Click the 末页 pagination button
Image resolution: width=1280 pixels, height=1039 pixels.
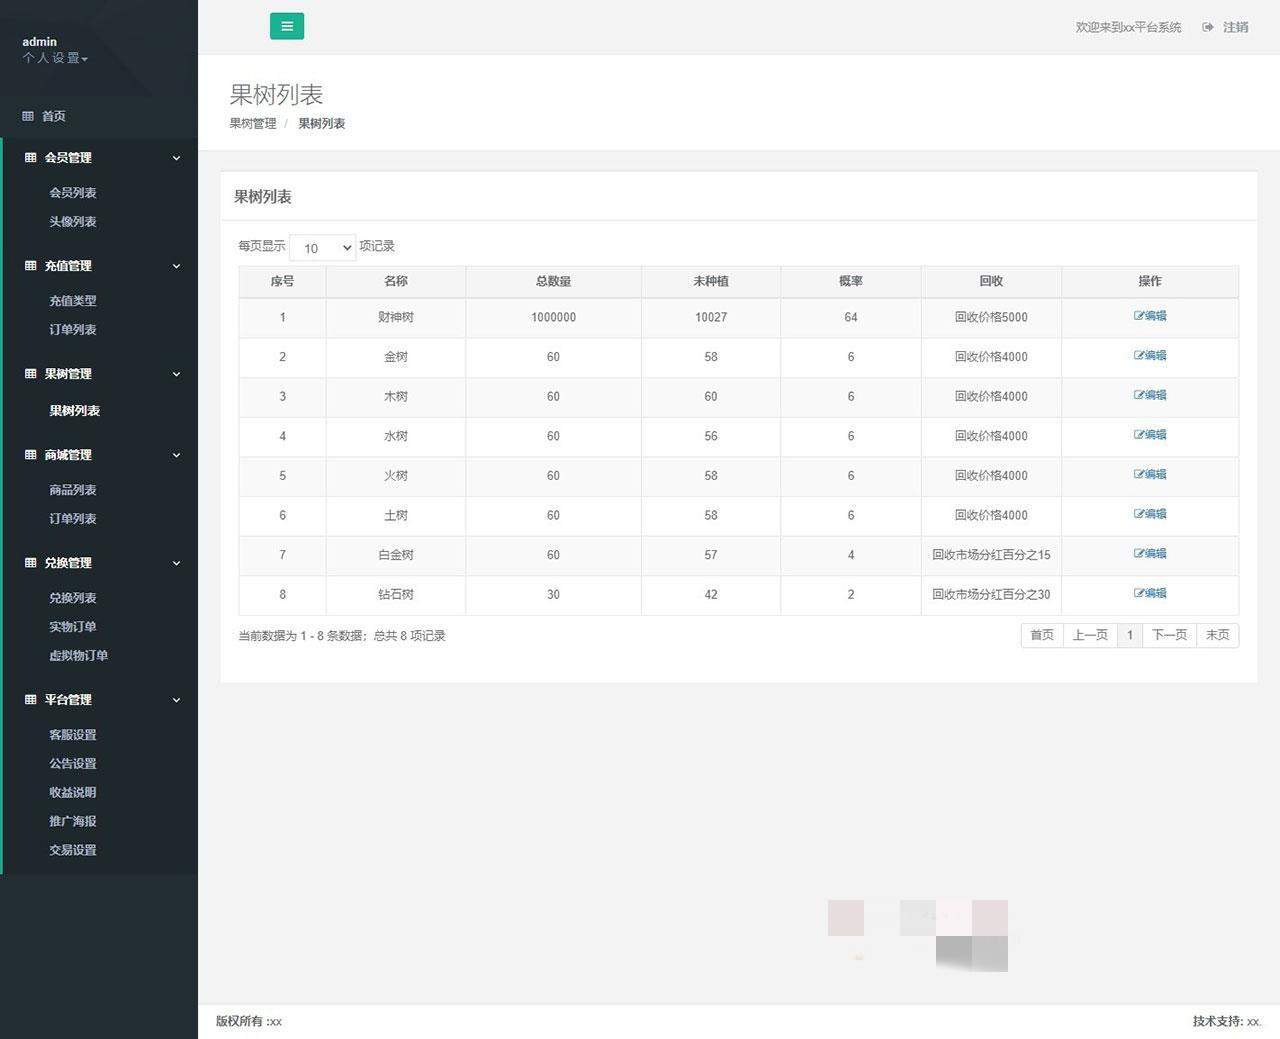1217,635
